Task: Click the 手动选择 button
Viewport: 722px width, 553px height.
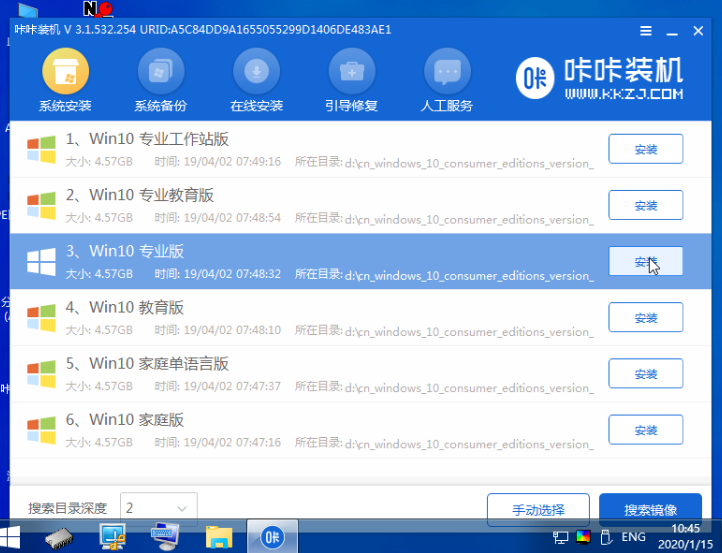Action: (538, 509)
